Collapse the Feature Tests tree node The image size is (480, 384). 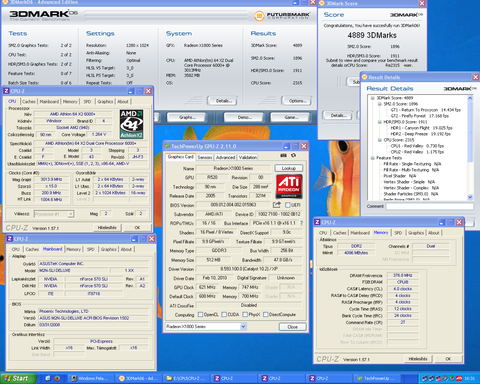373,158
